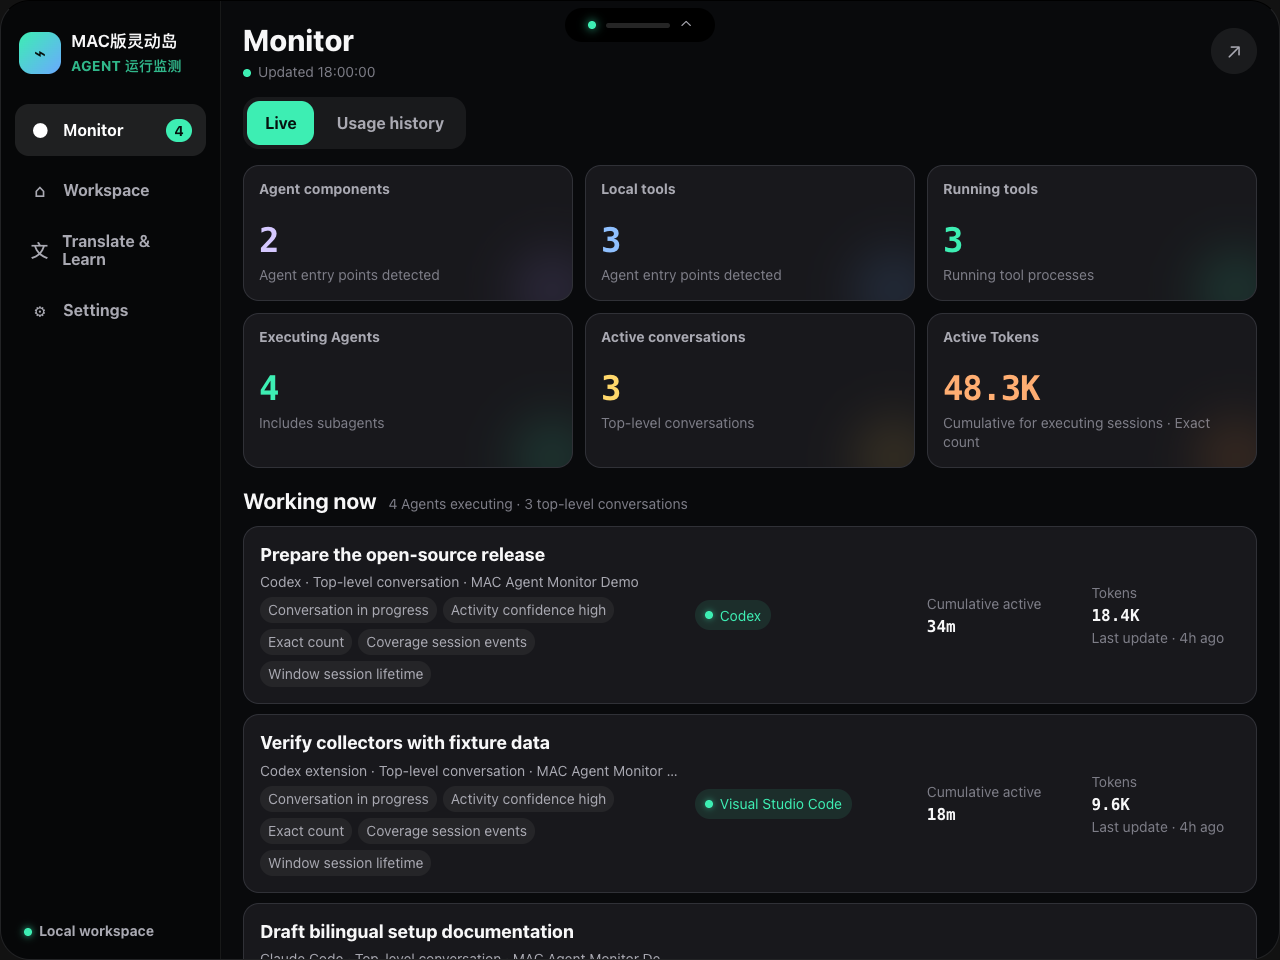The height and width of the screenshot is (960, 1280).
Task: Open 'Prepare the open-source release' conversation
Action: pyautogui.click(x=750, y=615)
